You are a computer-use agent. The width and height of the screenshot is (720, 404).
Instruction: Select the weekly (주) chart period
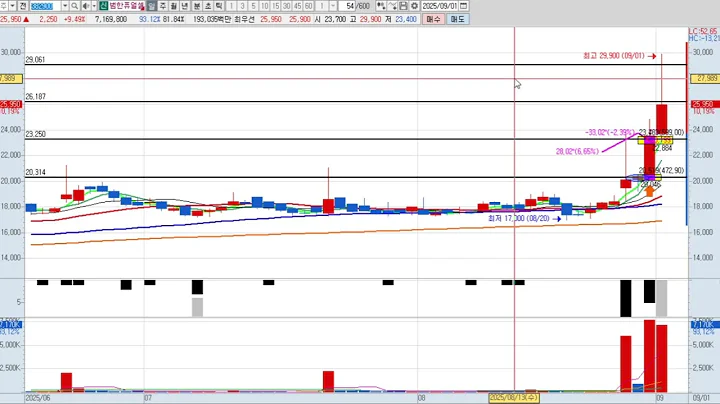pyautogui.click(x=163, y=6)
